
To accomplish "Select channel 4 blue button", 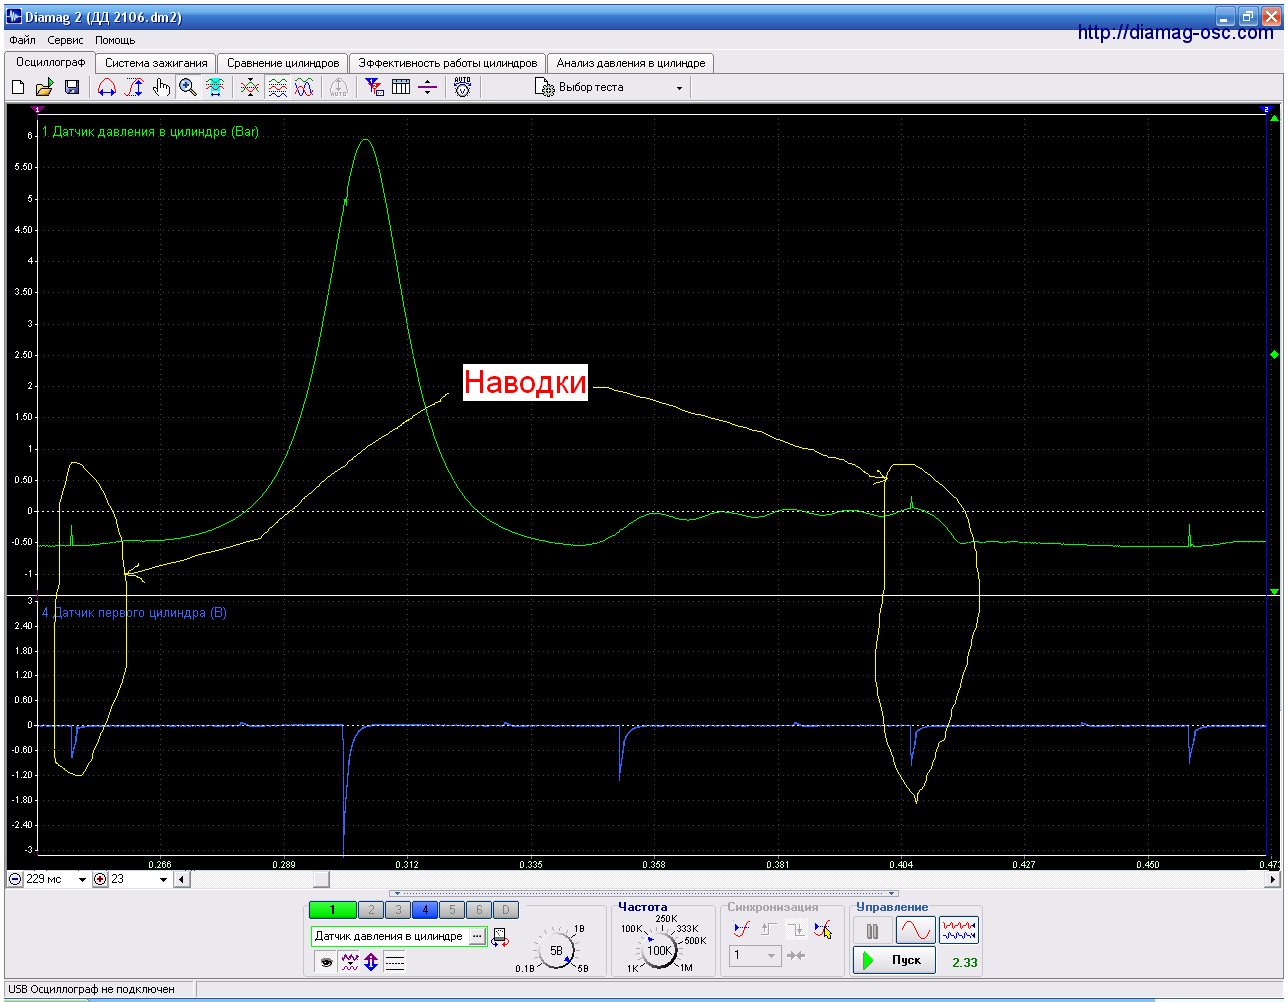I will pyautogui.click(x=425, y=910).
